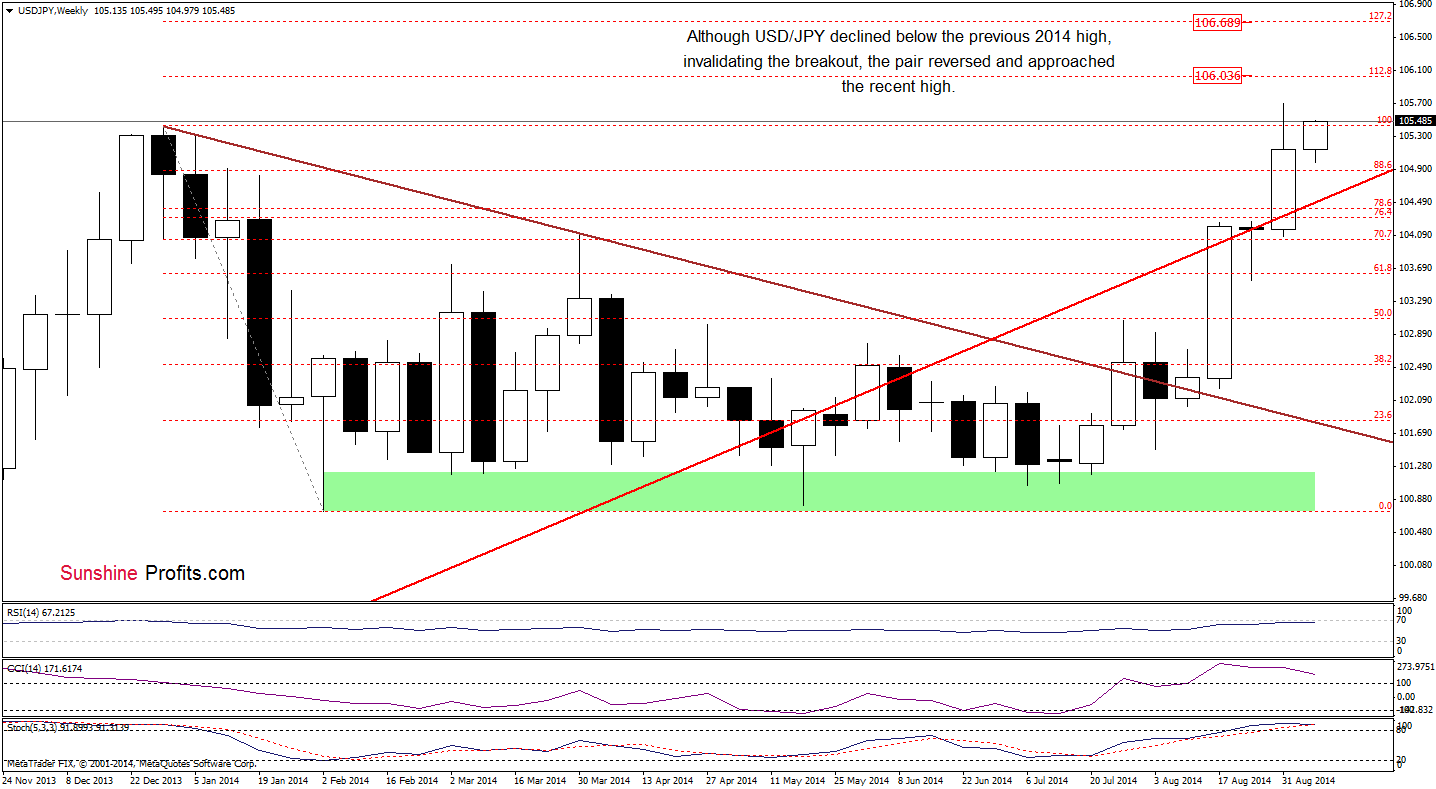Click the 8 Jun 2014 date label

click(919, 780)
